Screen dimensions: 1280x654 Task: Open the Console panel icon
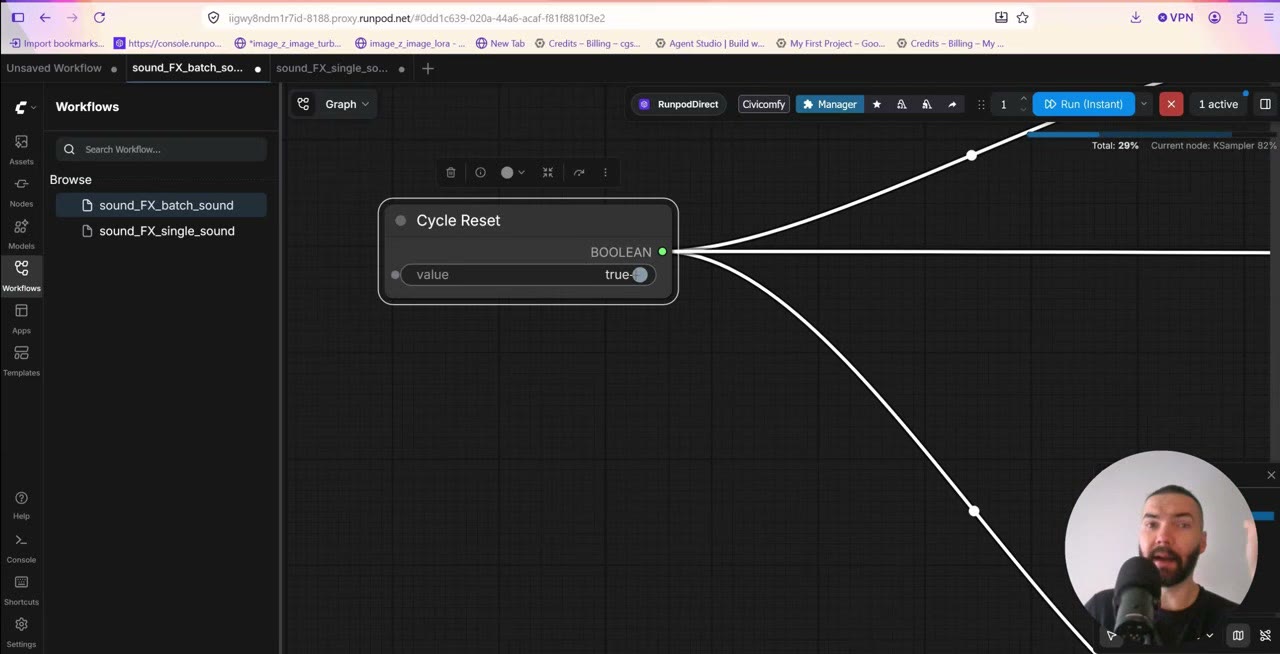click(21, 546)
